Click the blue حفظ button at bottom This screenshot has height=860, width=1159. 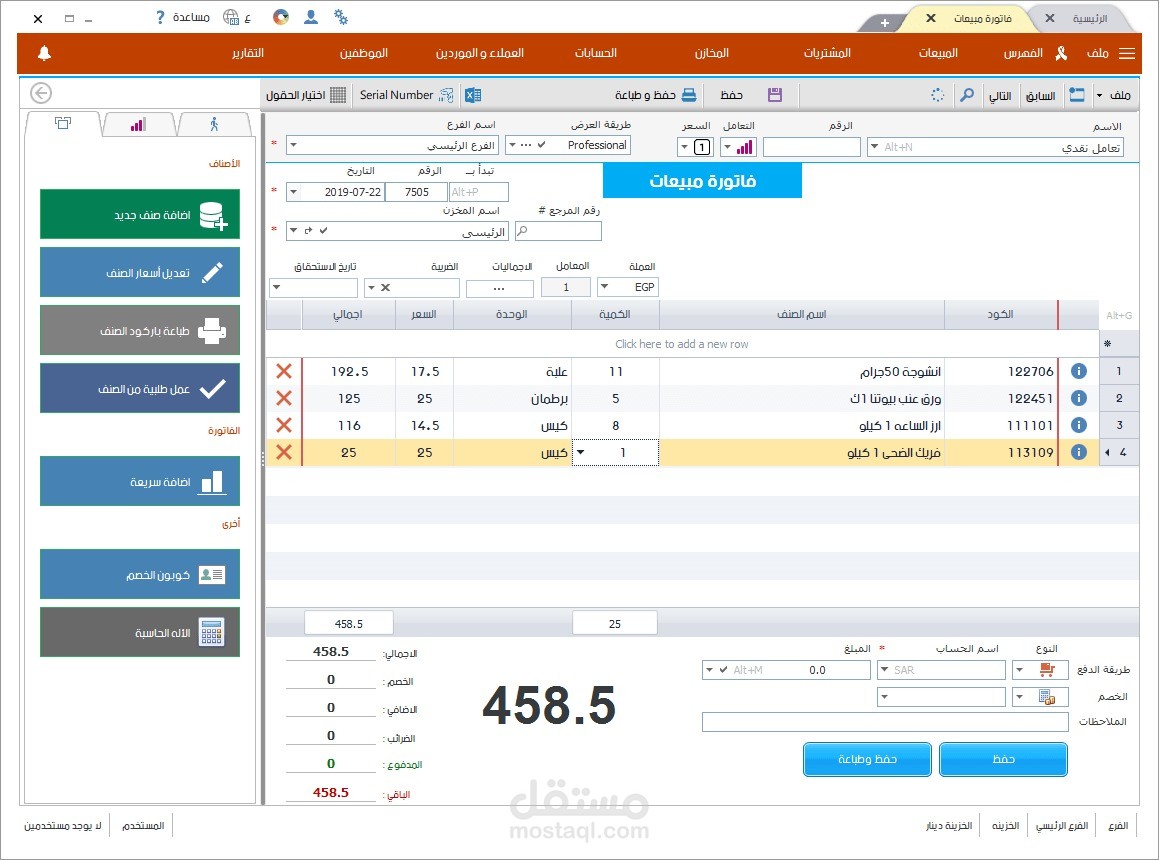tap(1003, 759)
